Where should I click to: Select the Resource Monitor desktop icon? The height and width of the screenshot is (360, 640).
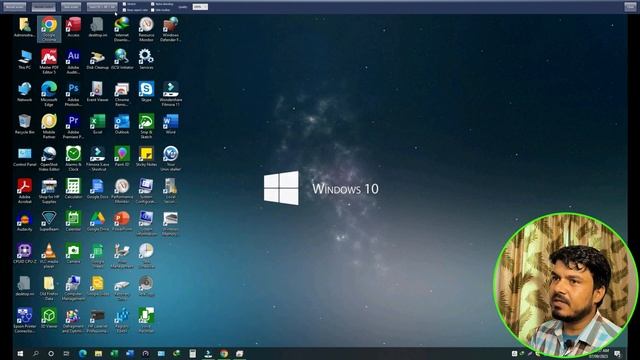(x=146, y=29)
